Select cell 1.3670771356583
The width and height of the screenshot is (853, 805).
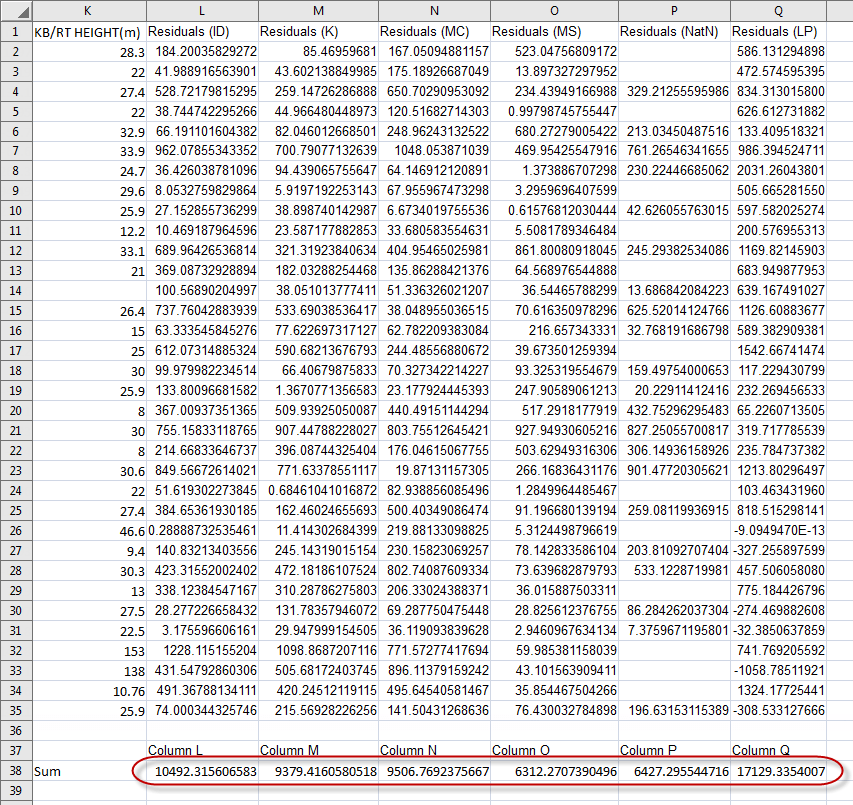point(318,391)
